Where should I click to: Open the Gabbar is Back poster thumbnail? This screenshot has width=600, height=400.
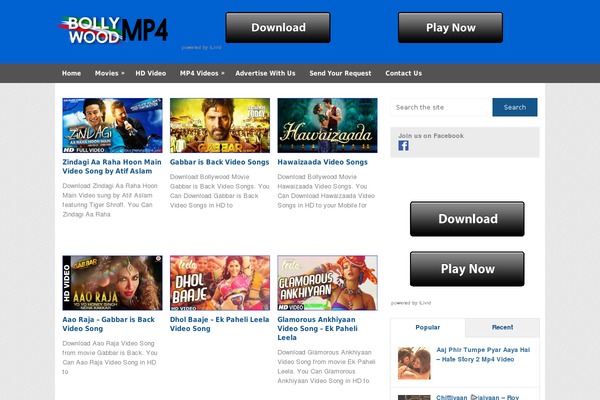[x=220, y=126]
